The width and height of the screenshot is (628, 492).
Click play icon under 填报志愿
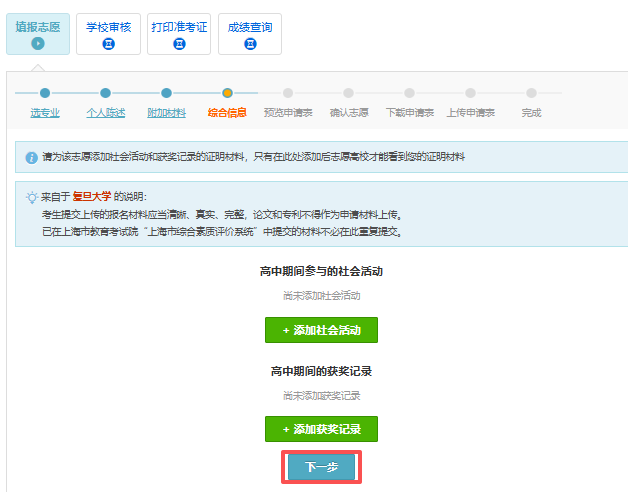click(x=38, y=43)
